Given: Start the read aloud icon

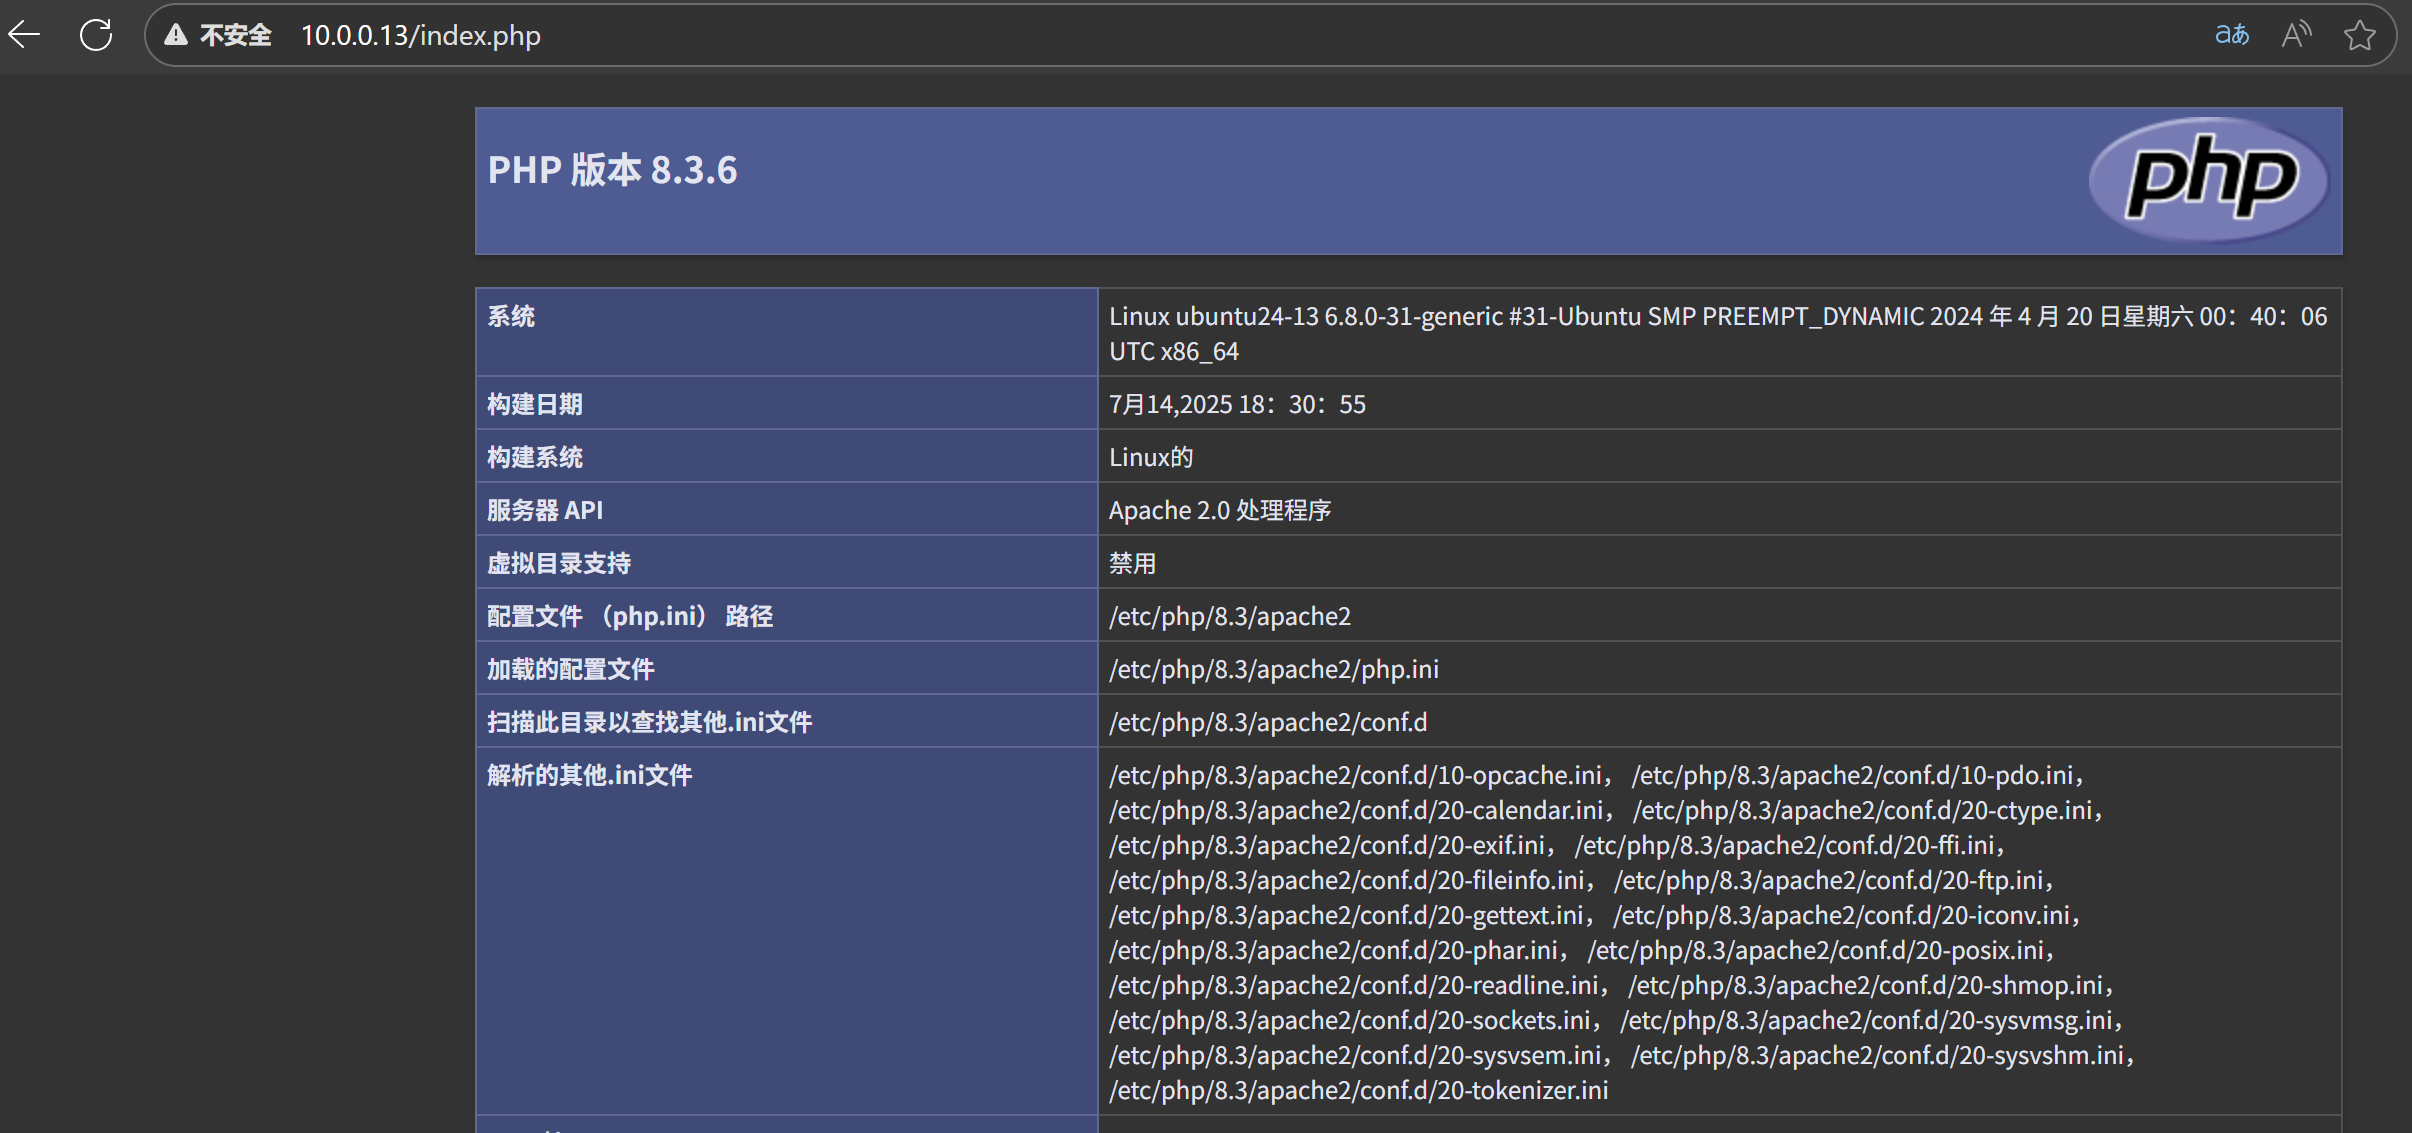Looking at the screenshot, I should (x=2297, y=35).
